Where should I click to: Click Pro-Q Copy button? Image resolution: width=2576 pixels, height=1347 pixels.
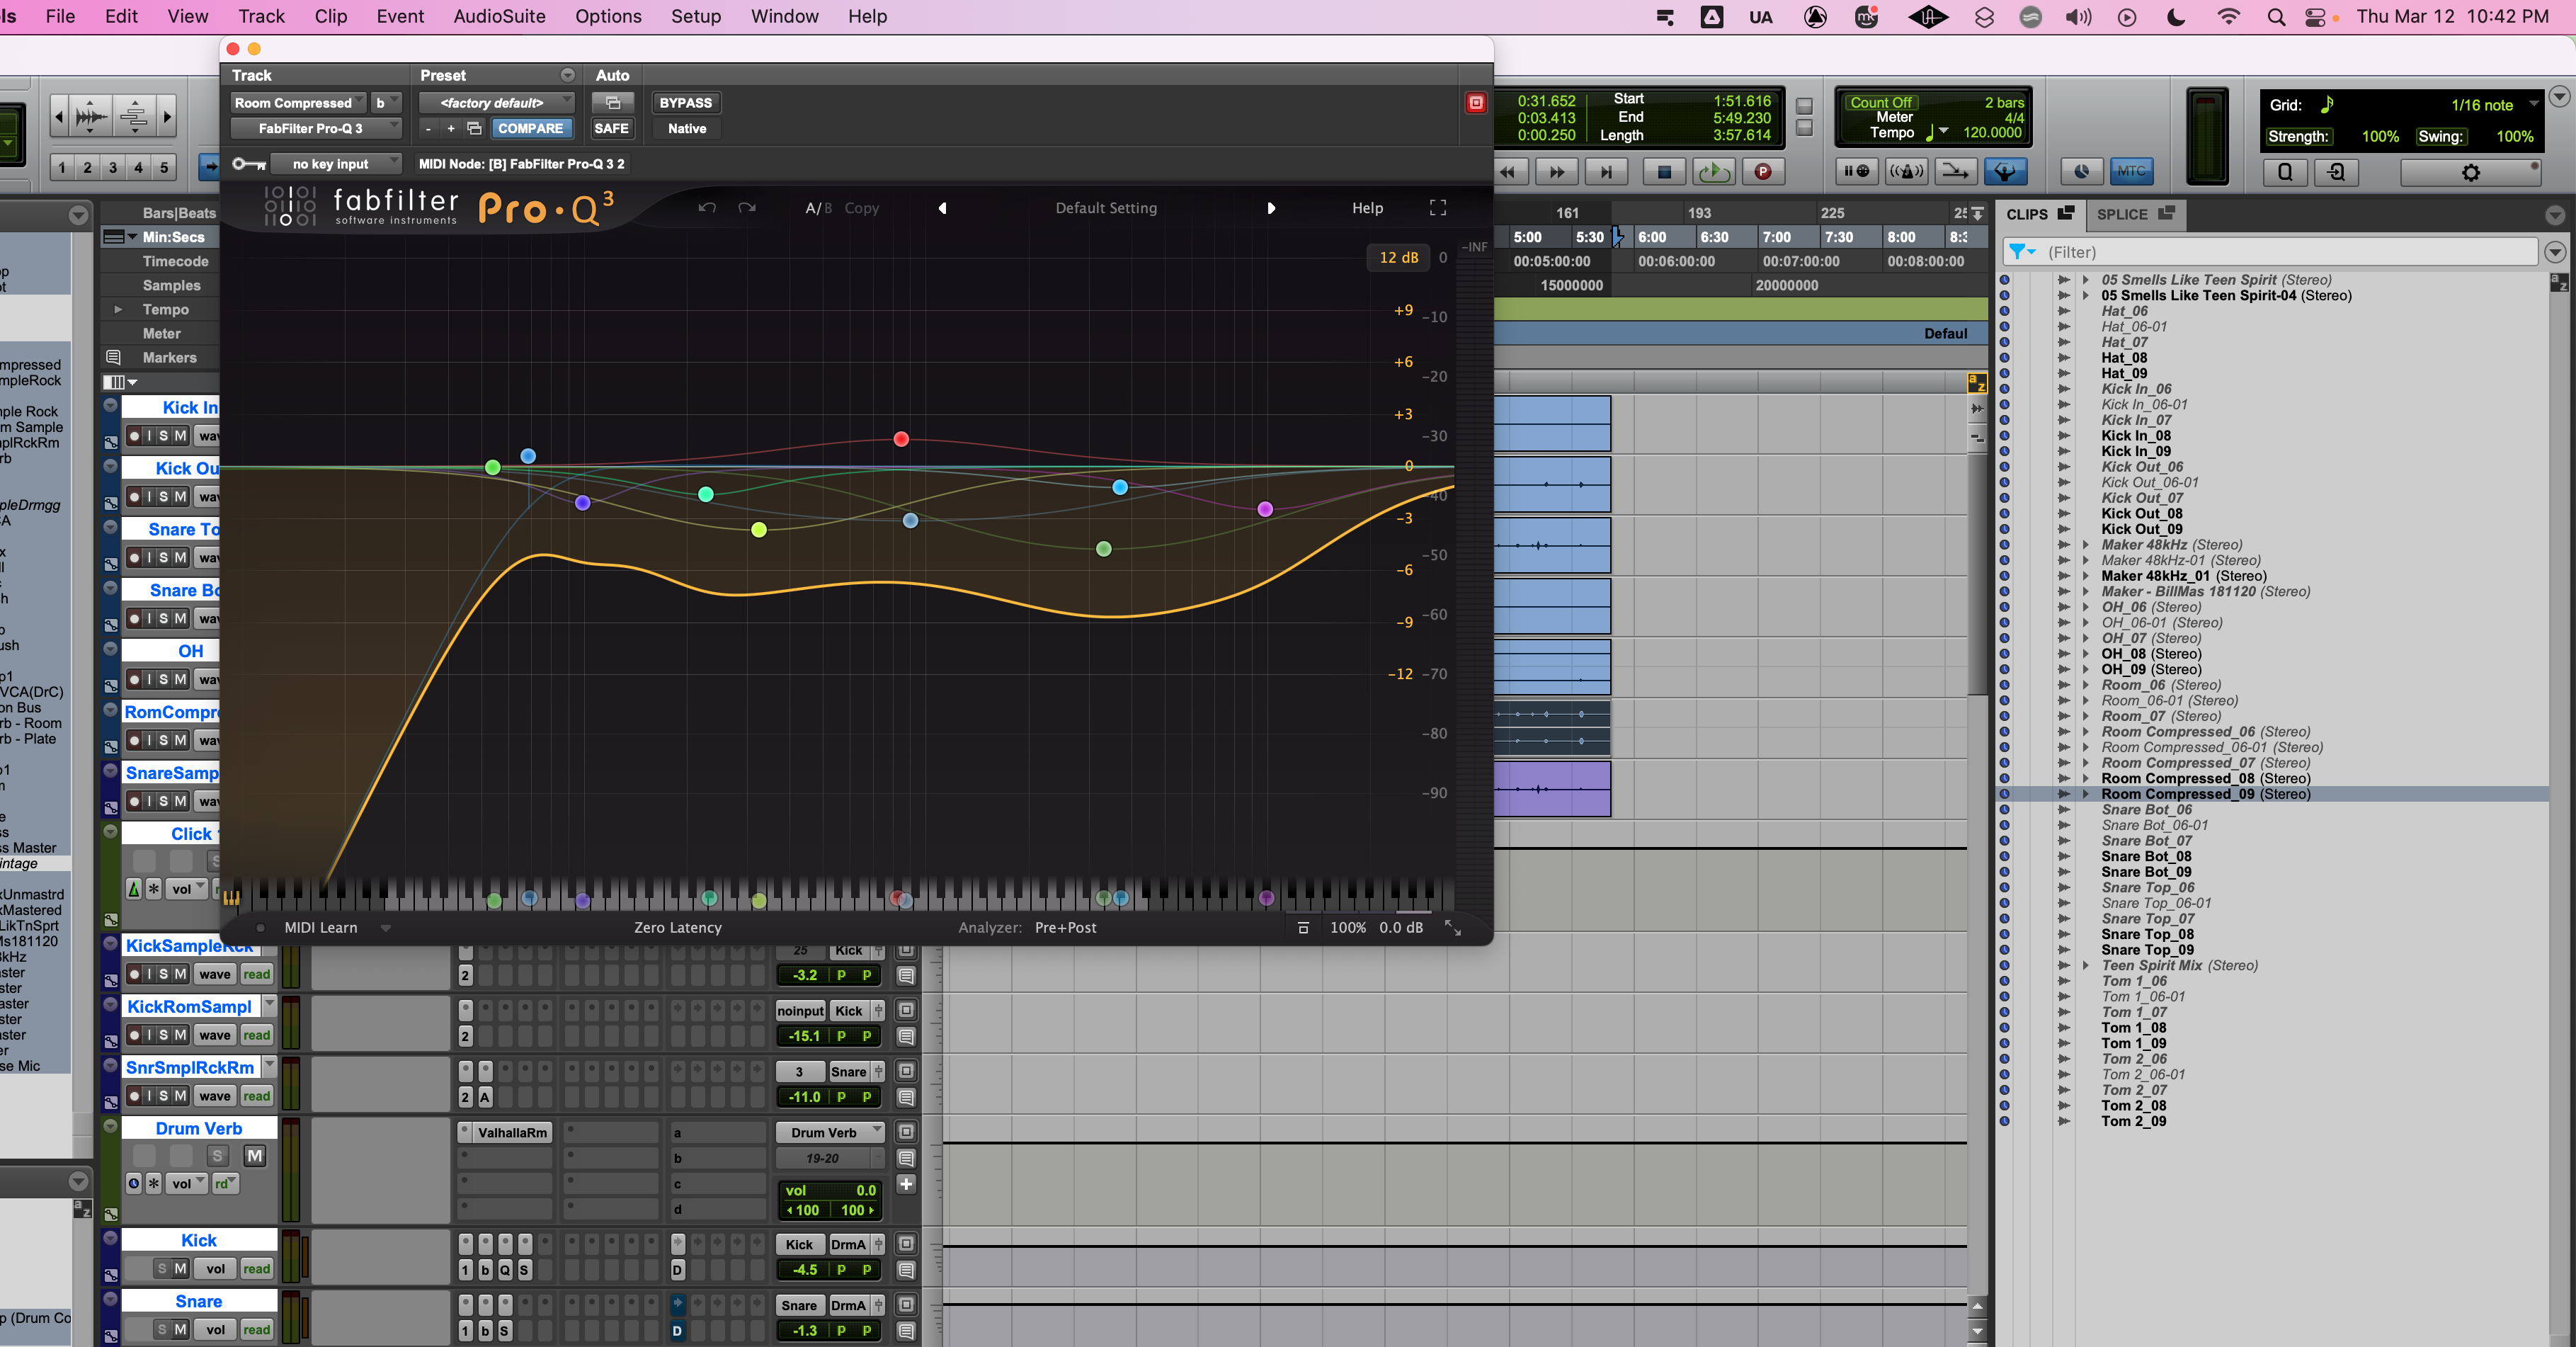pyautogui.click(x=861, y=208)
